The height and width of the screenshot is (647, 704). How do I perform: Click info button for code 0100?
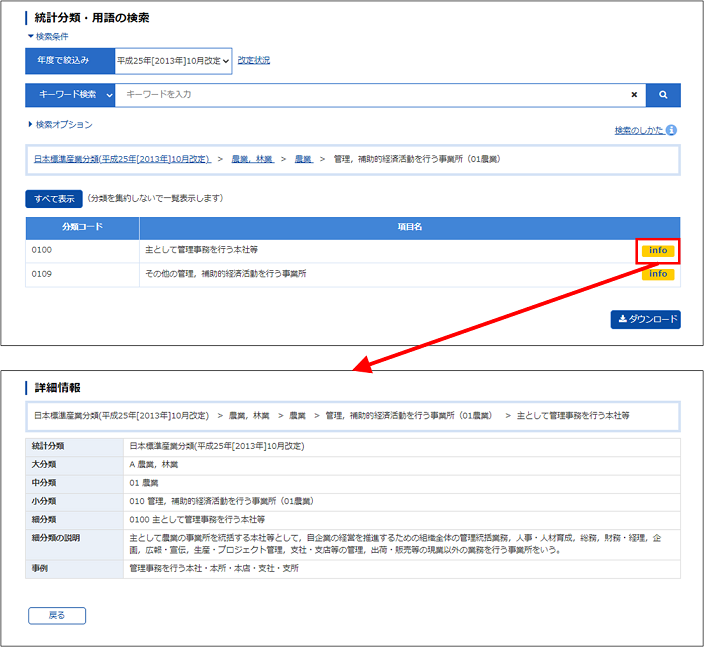tap(658, 251)
